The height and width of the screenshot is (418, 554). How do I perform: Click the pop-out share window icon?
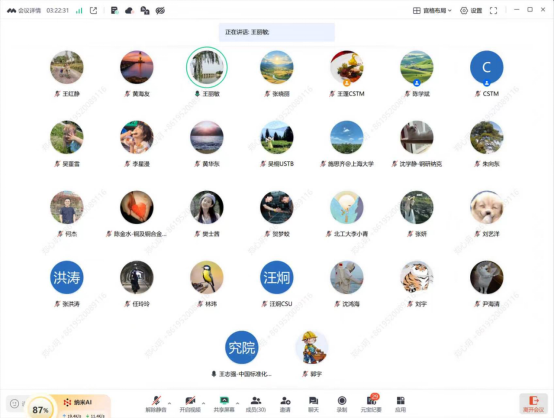click(x=94, y=11)
